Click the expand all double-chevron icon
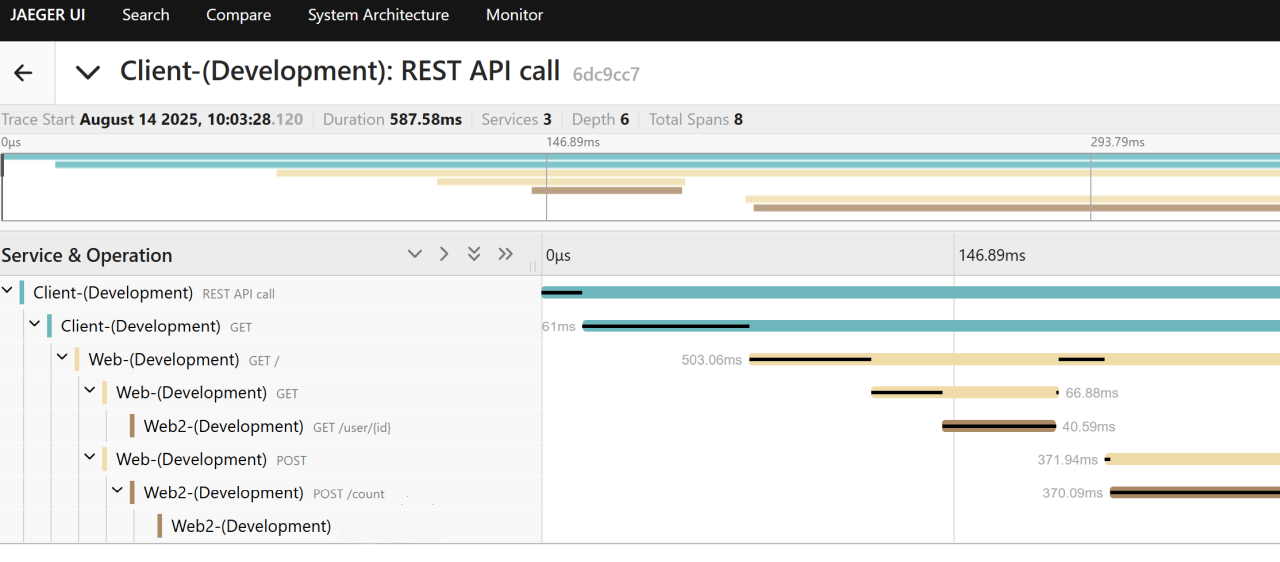The width and height of the screenshot is (1280, 562). (x=474, y=254)
